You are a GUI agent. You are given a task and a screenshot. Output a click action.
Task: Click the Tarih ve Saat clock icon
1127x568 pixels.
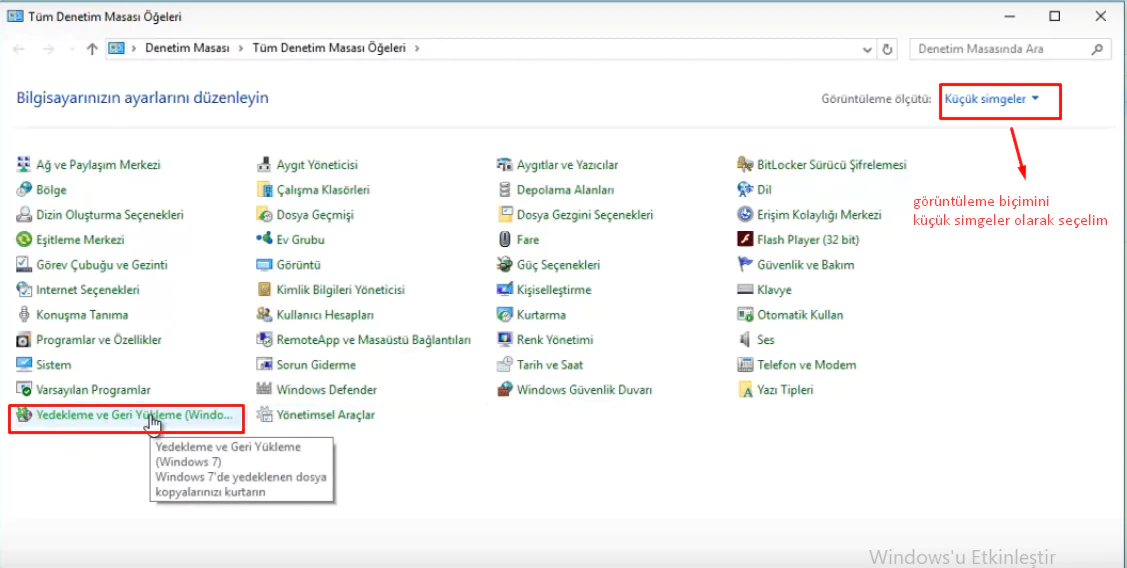505,365
